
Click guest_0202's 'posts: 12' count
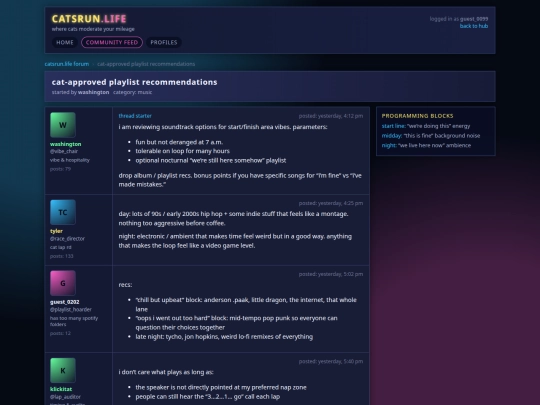click(x=60, y=333)
